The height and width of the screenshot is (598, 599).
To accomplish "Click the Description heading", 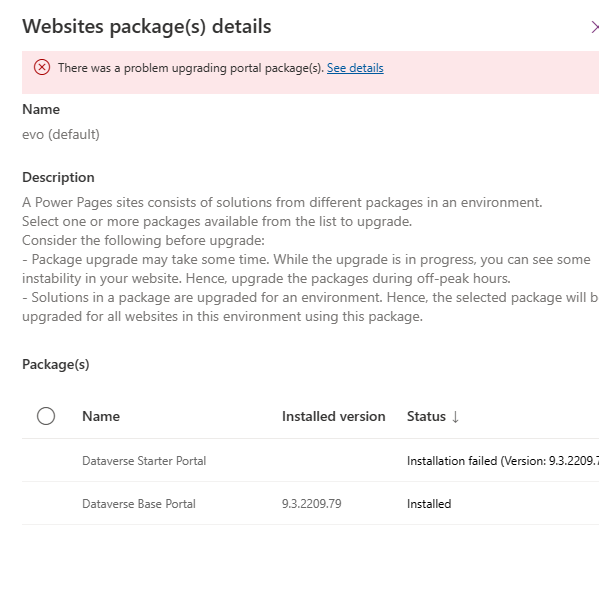I will (x=58, y=177).
